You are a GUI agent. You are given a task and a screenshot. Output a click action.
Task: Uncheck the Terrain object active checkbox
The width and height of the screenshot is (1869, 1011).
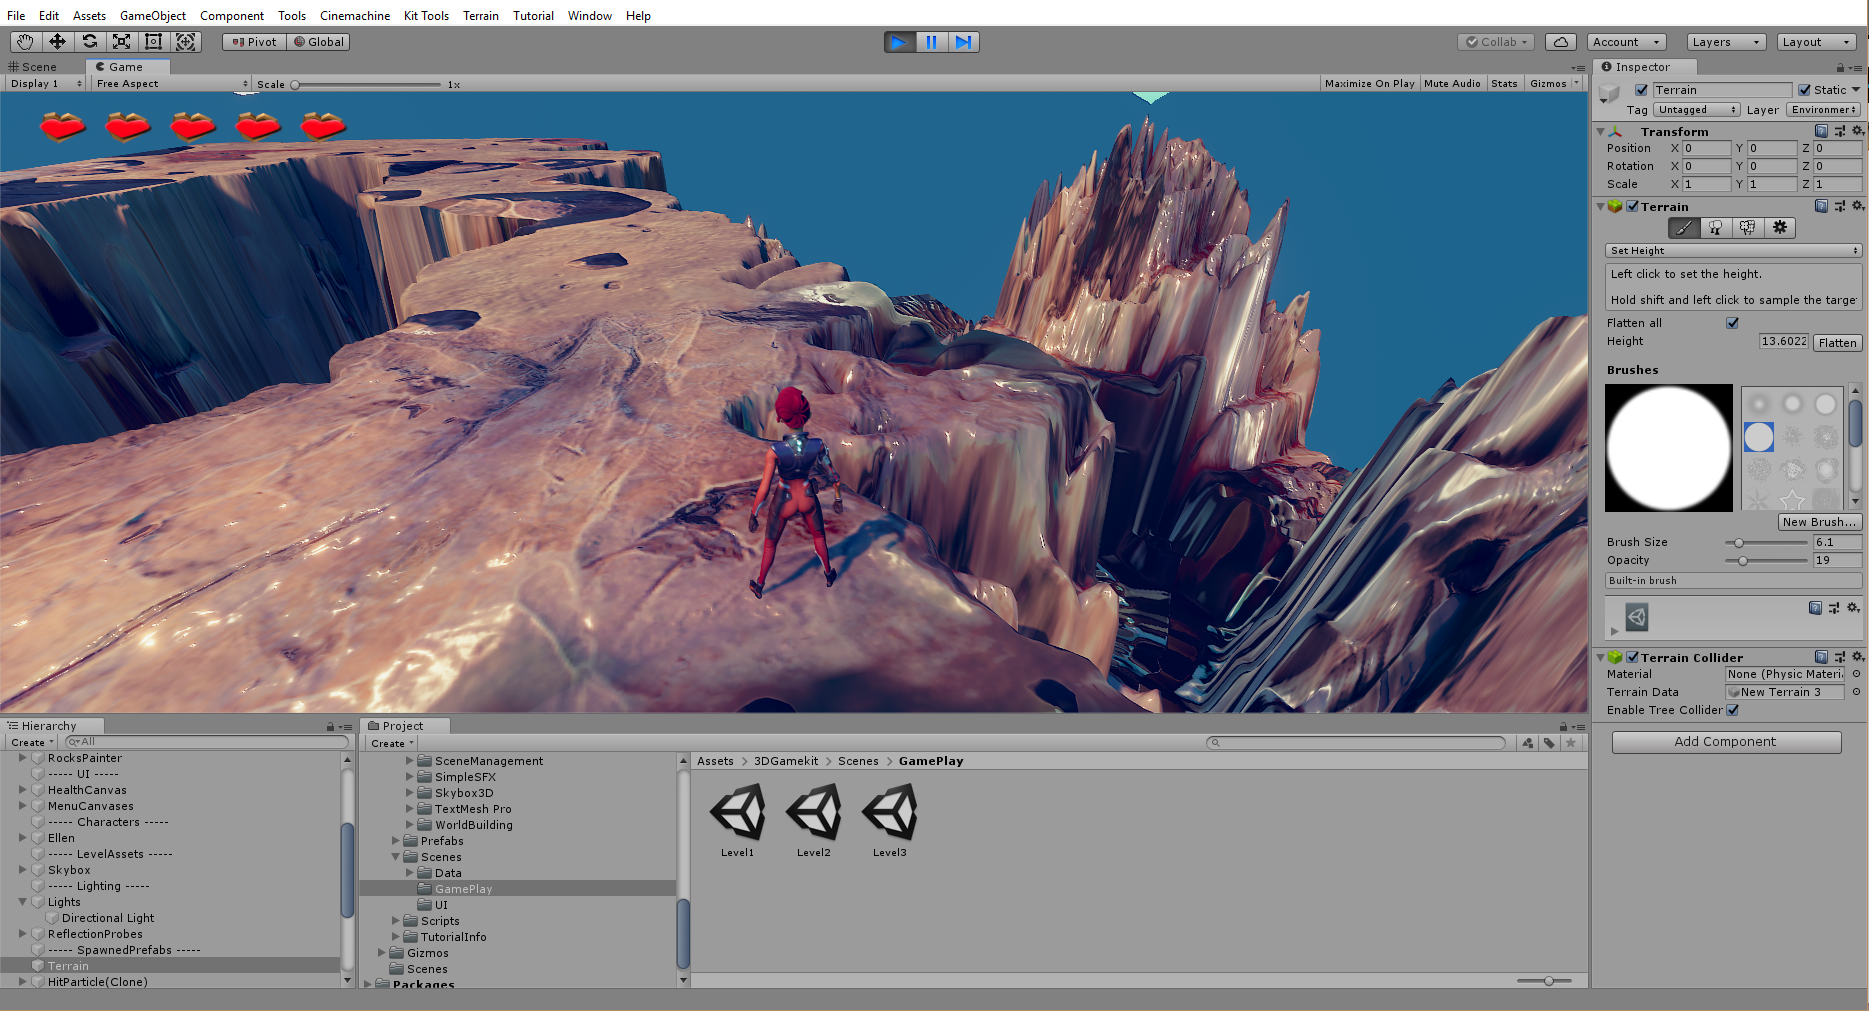1641,90
